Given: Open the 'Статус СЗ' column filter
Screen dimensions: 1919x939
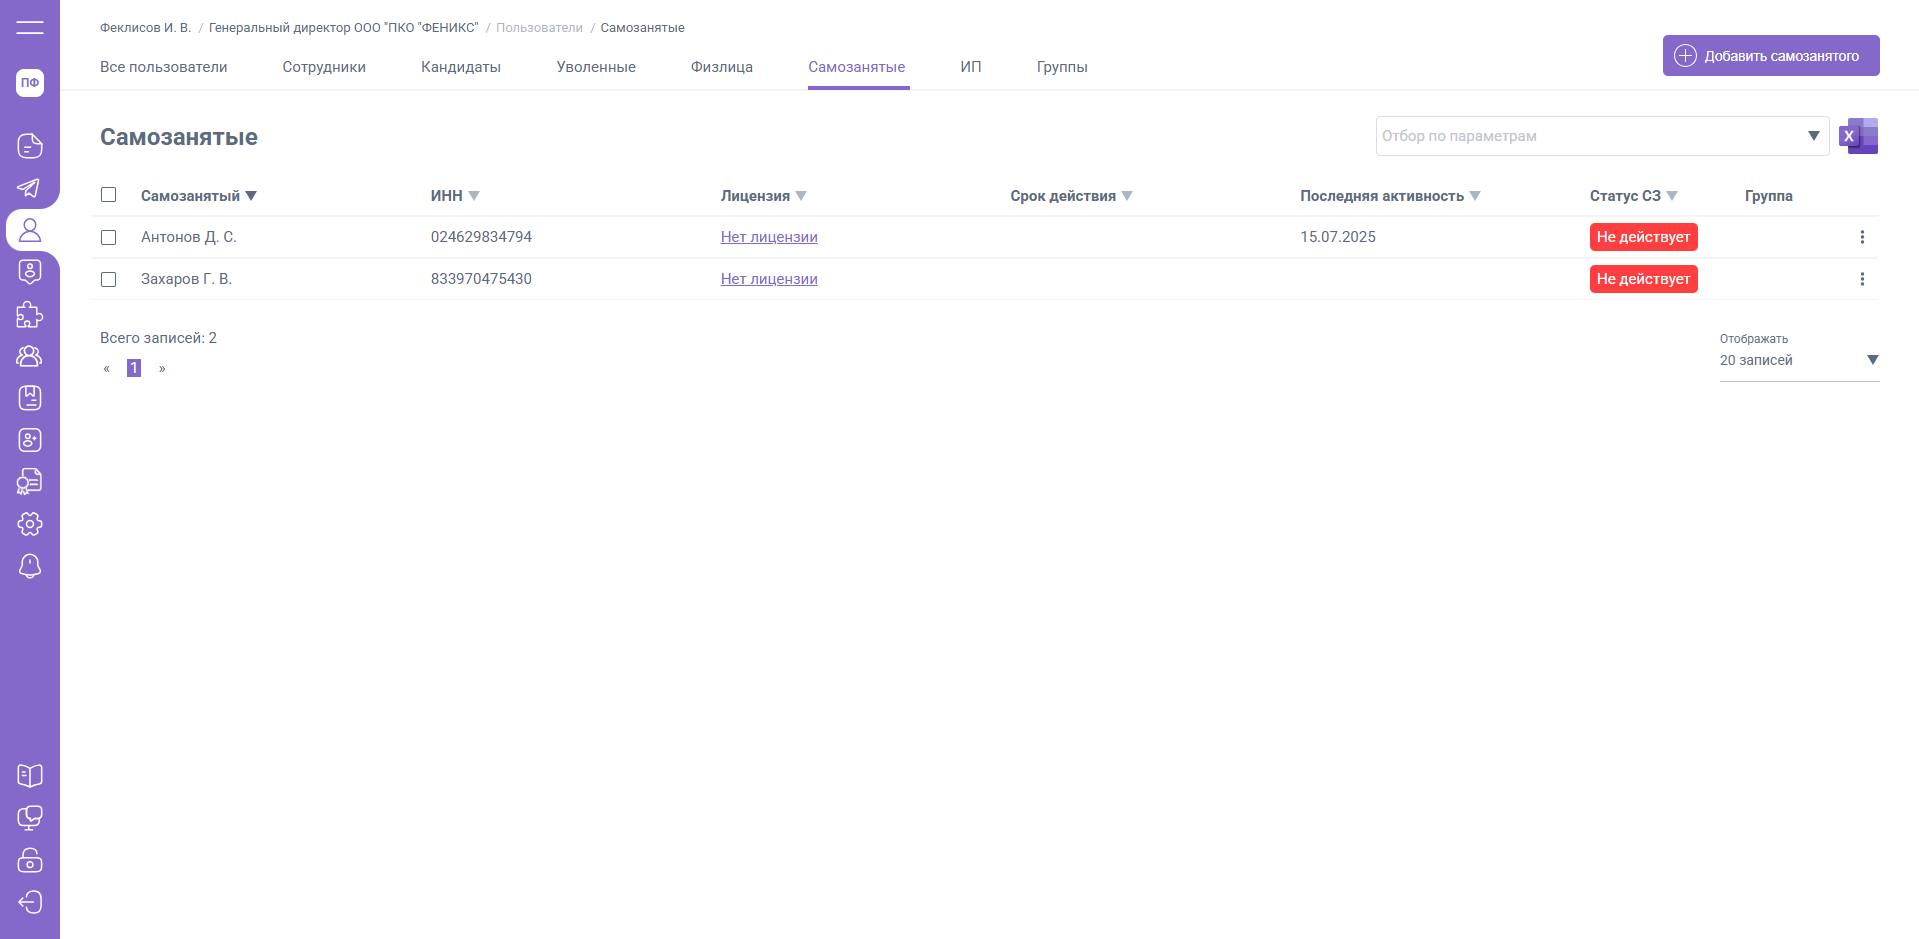Looking at the screenshot, I should click(1672, 196).
